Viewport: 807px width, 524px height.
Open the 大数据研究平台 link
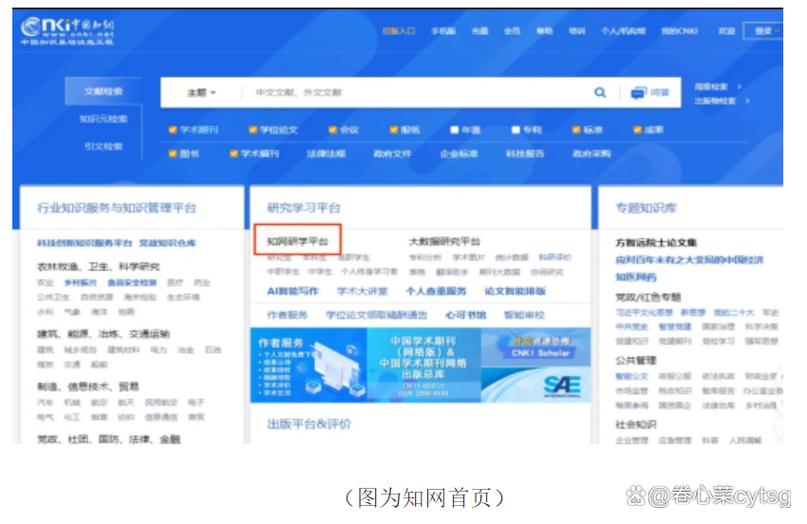click(444, 241)
